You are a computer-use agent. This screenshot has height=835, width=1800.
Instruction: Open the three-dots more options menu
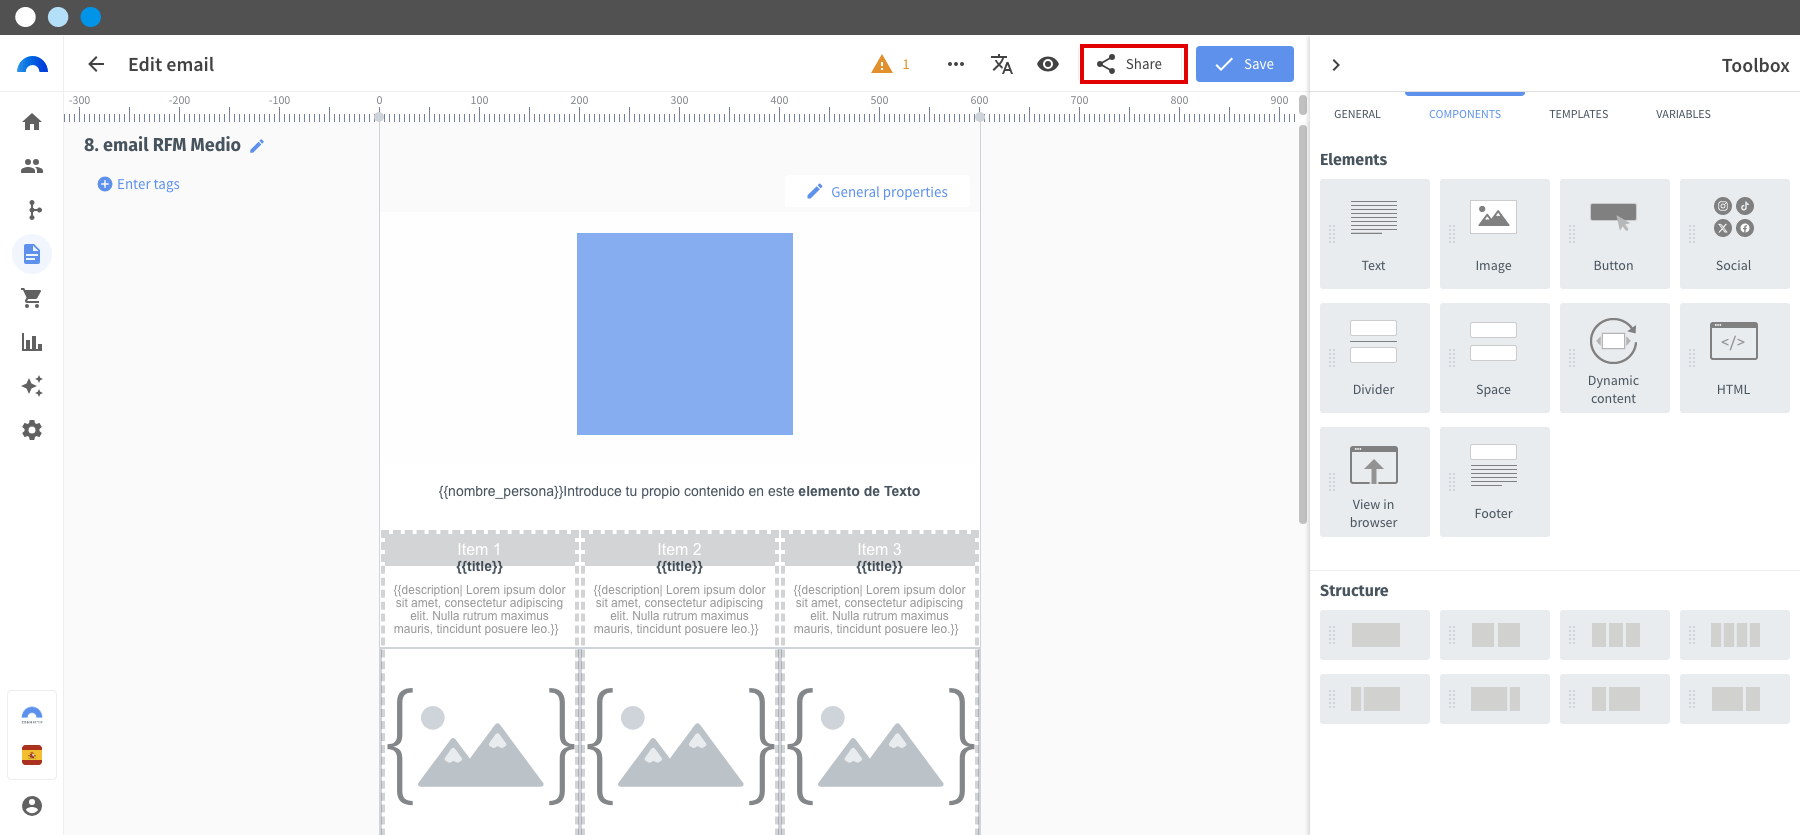(x=956, y=64)
